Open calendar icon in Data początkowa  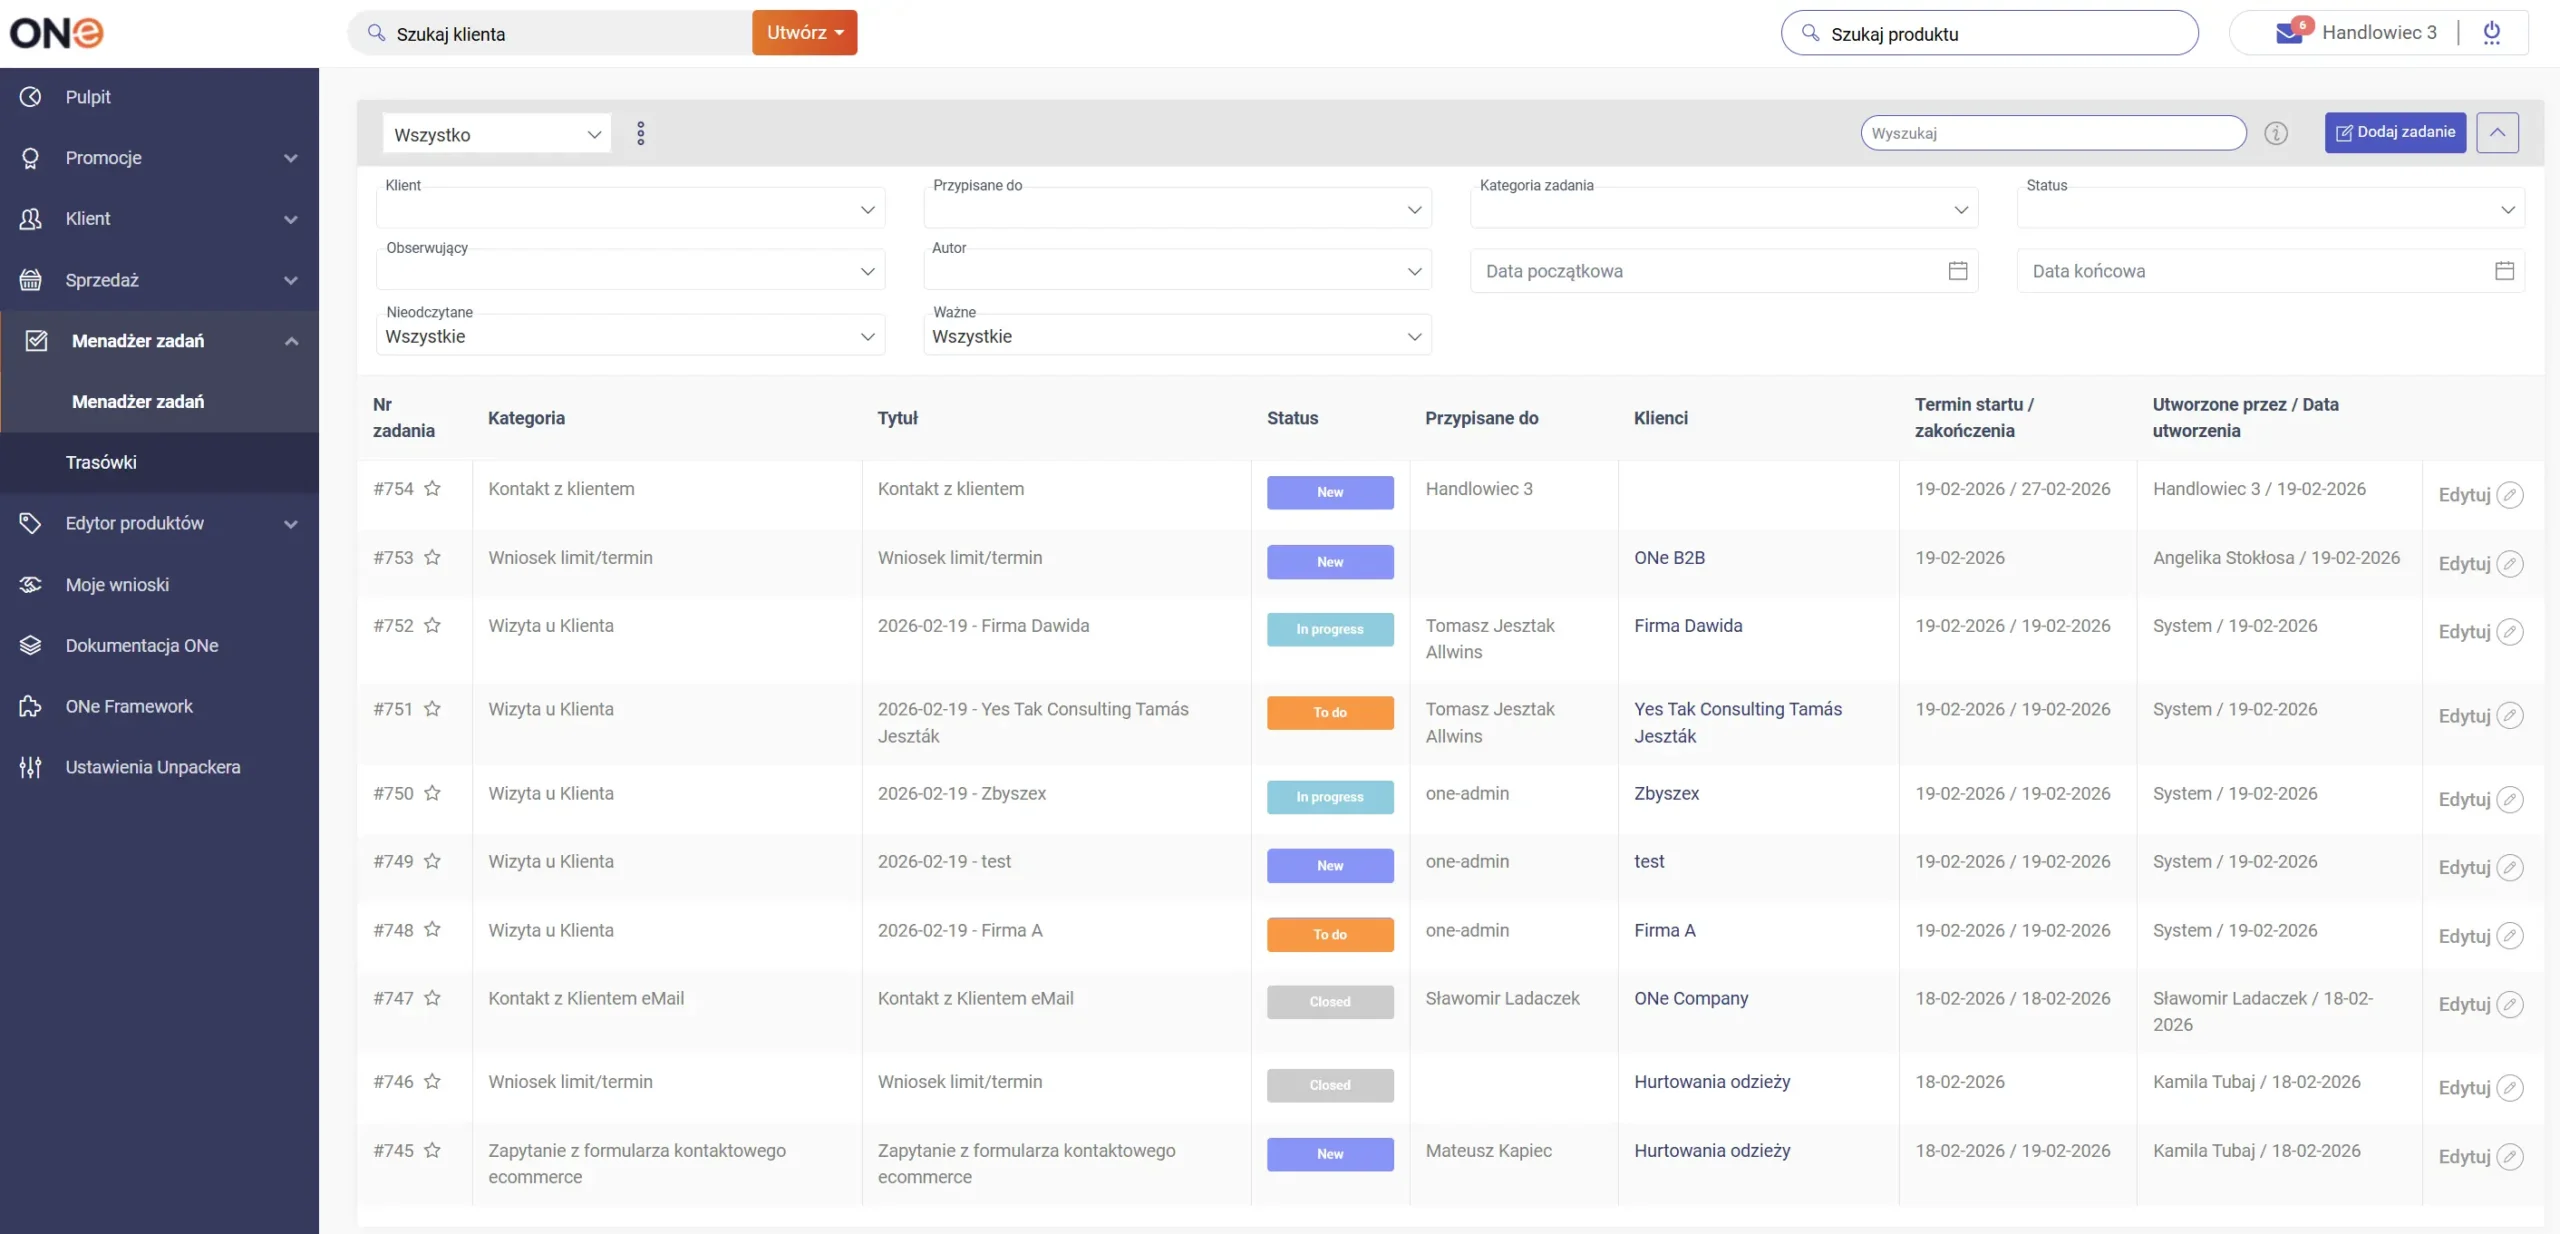1957,271
